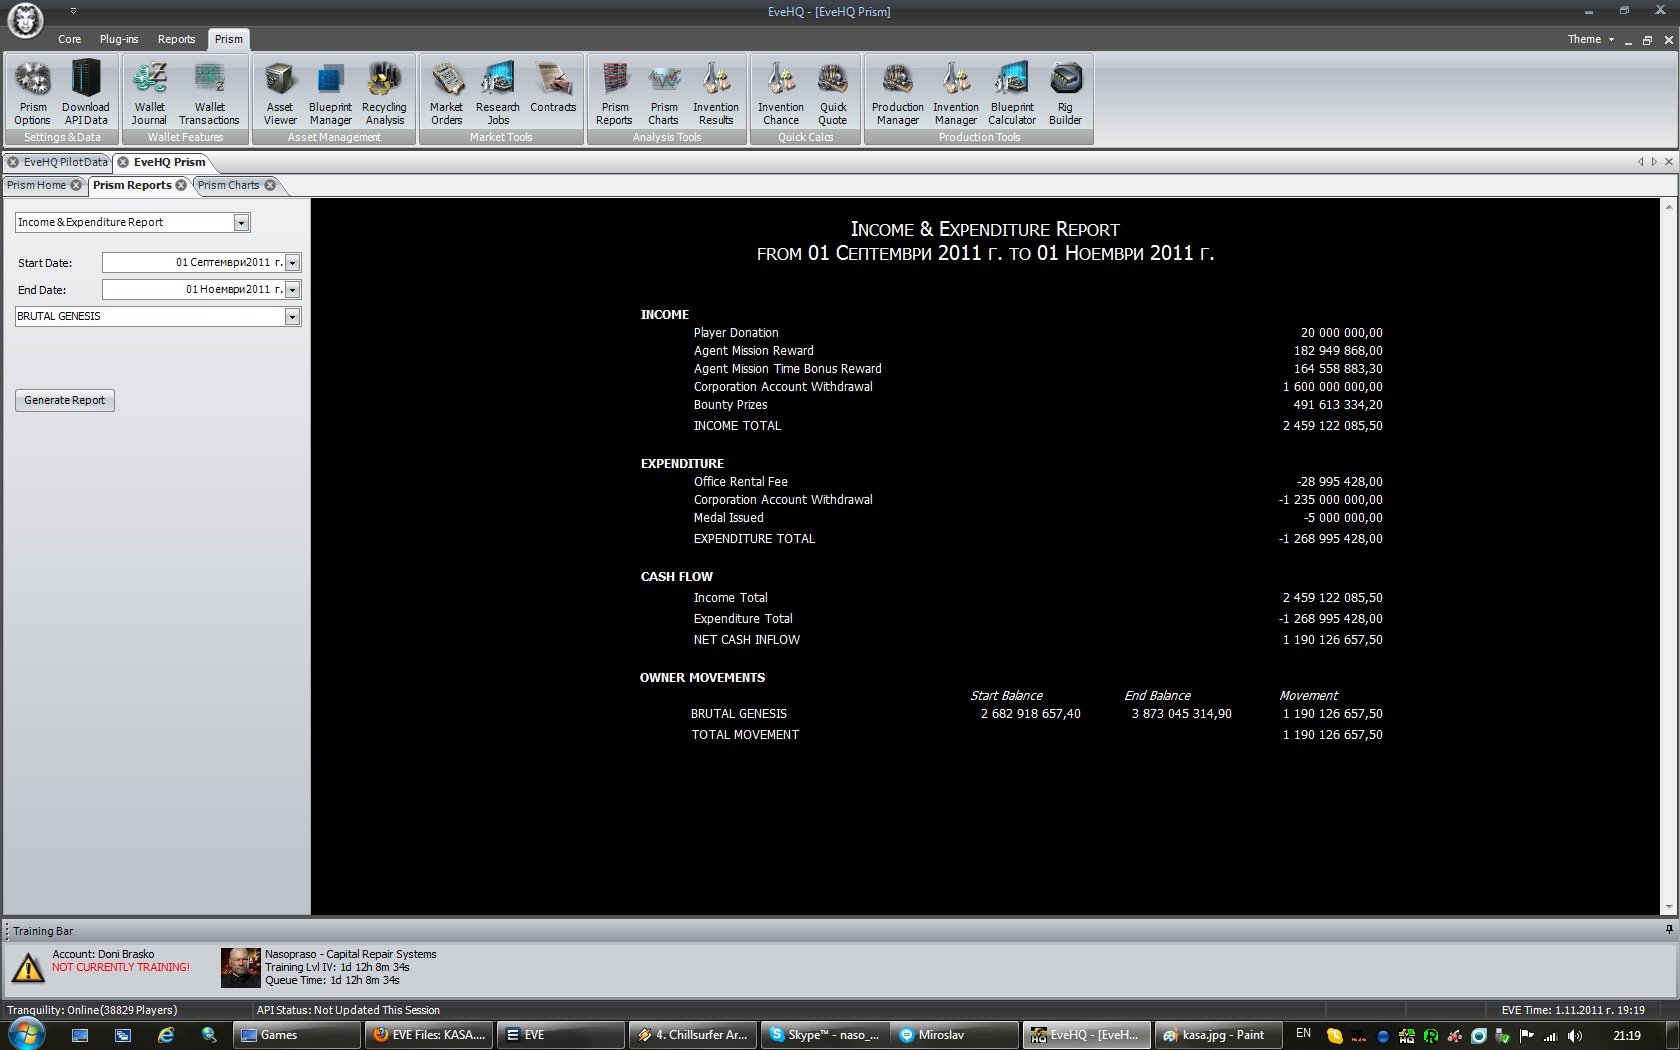1680x1050 pixels.
Task: Switch to the Prism Home tab
Action: tap(36, 185)
